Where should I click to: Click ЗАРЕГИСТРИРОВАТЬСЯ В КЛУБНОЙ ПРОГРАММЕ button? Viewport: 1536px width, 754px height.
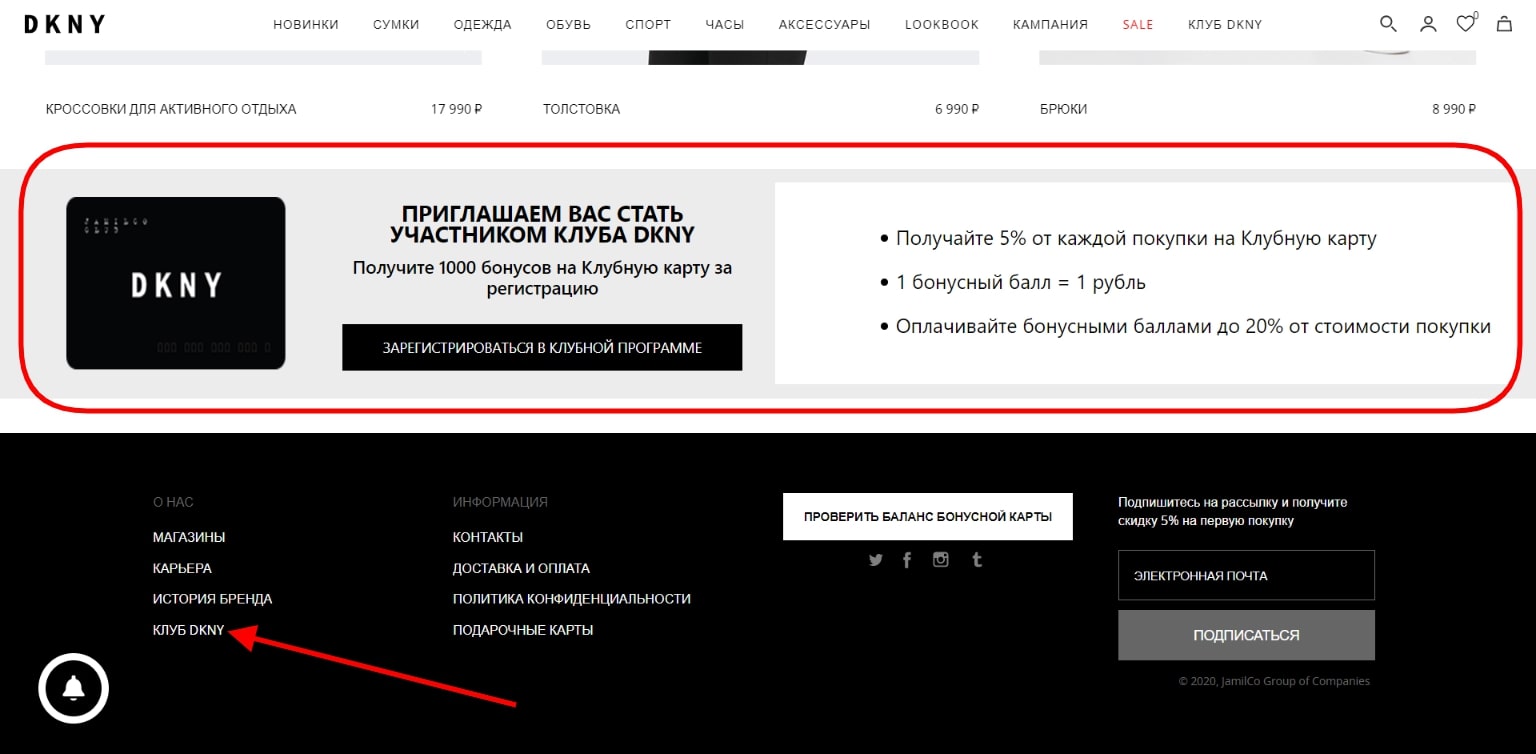coord(542,347)
